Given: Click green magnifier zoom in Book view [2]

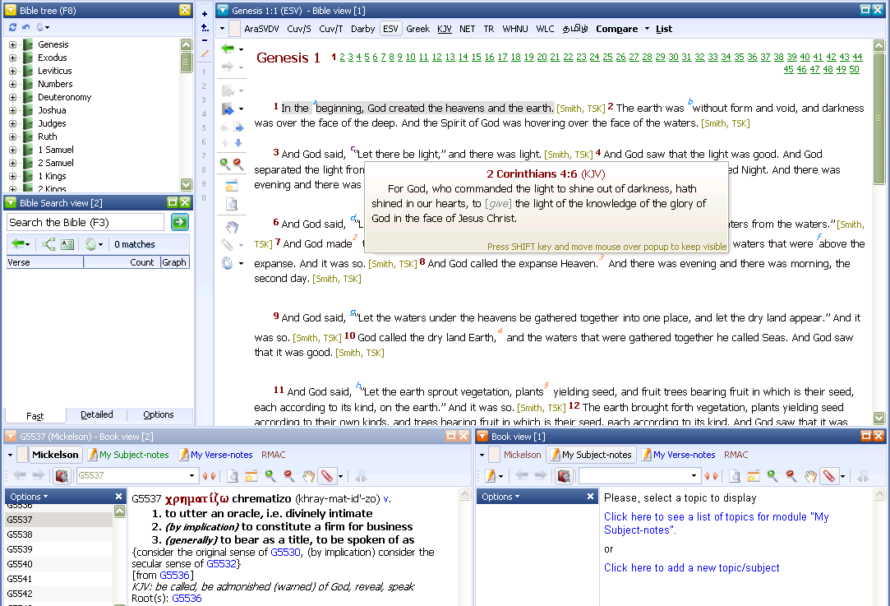Looking at the screenshot, I should 270,475.
